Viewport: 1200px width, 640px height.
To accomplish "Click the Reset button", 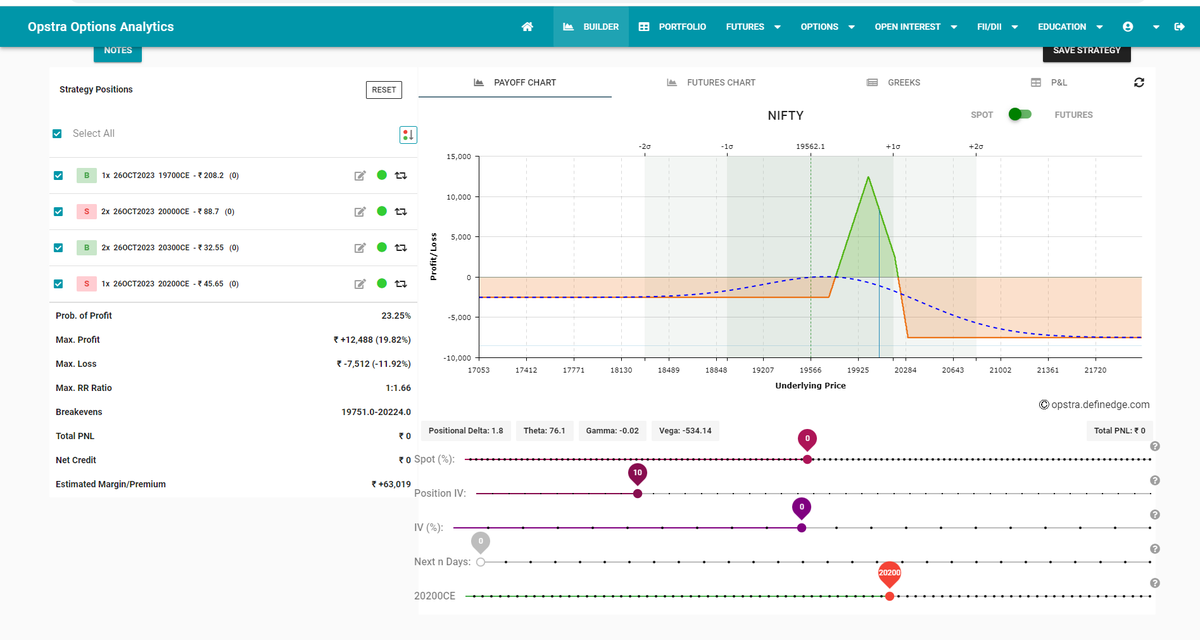I will pos(384,90).
